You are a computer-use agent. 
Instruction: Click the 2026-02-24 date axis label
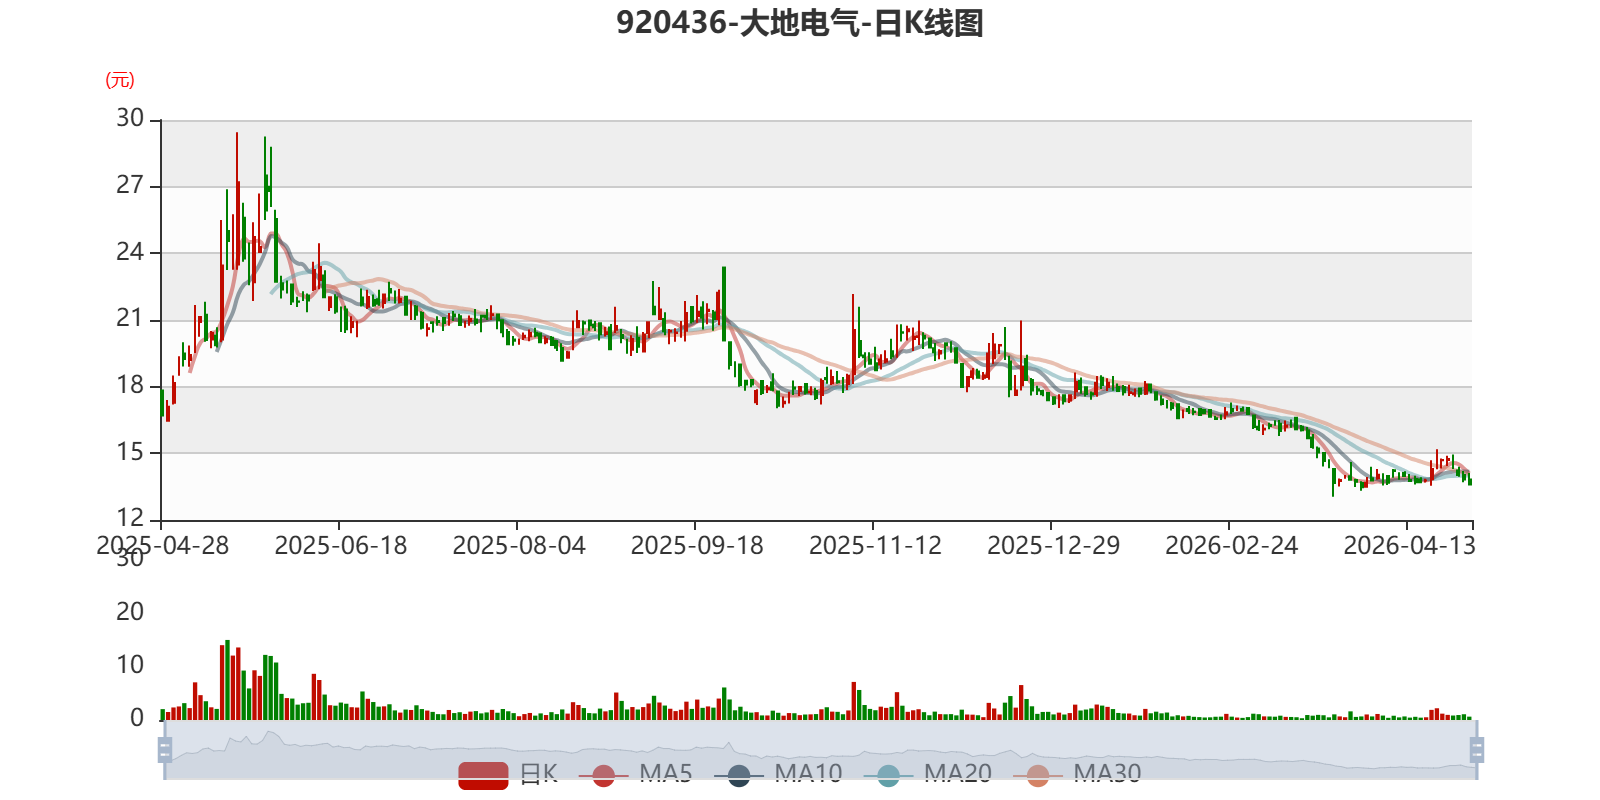tap(1231, 545)
